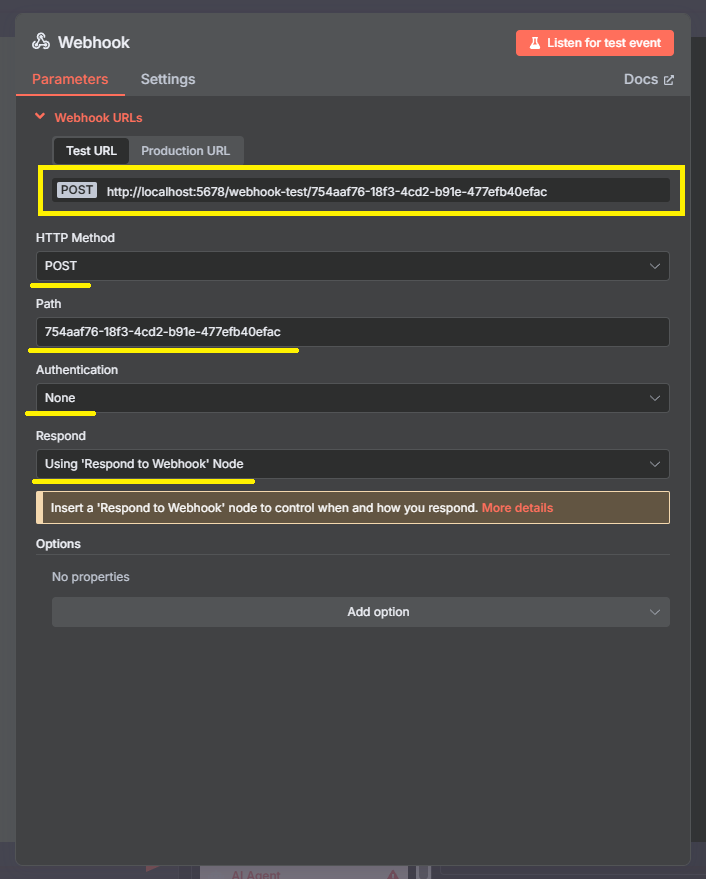
Task: Open the HTTP Method POST dropdown
Action: tap(353, 266)
